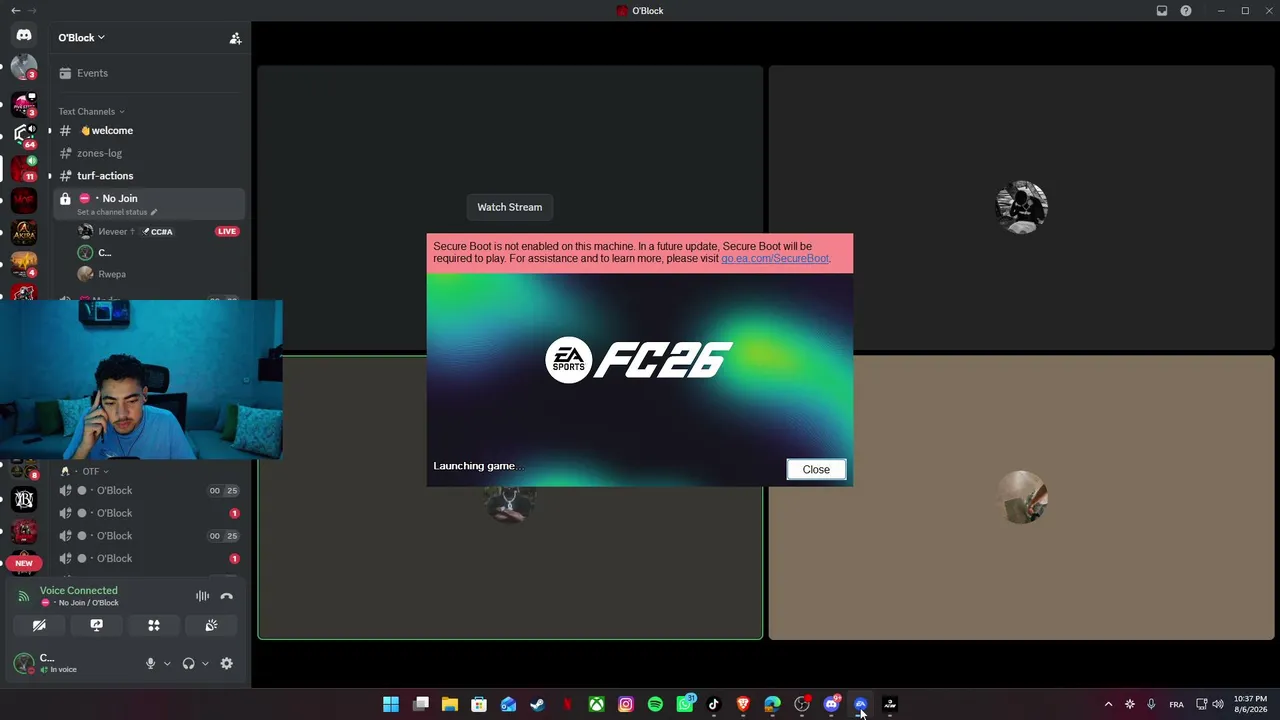
Task: Open Discord inbox icon in title bar
Action: tap(1162, 11)
